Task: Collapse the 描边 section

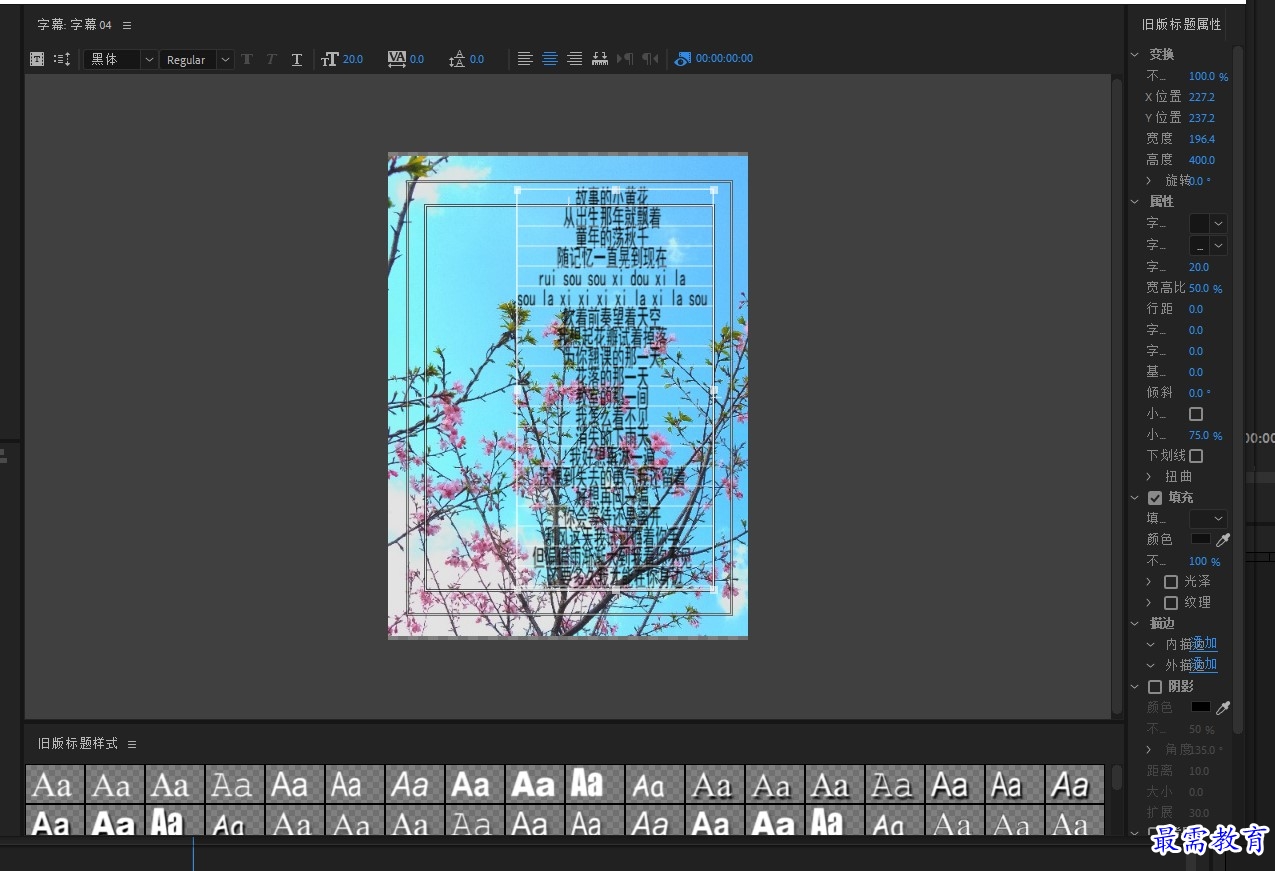Action: coord(1135,624)
